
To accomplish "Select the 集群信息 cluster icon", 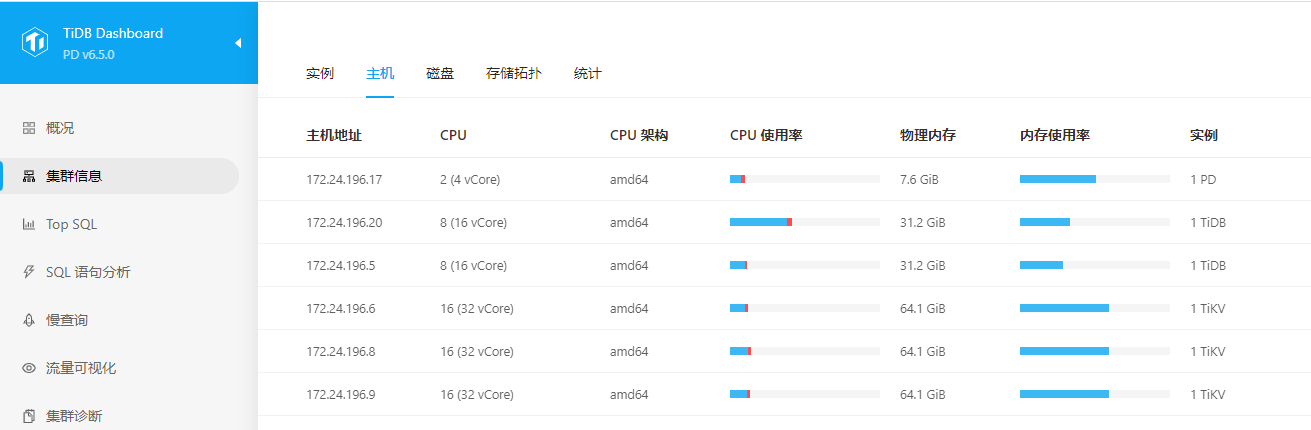I will click(29, 176).
